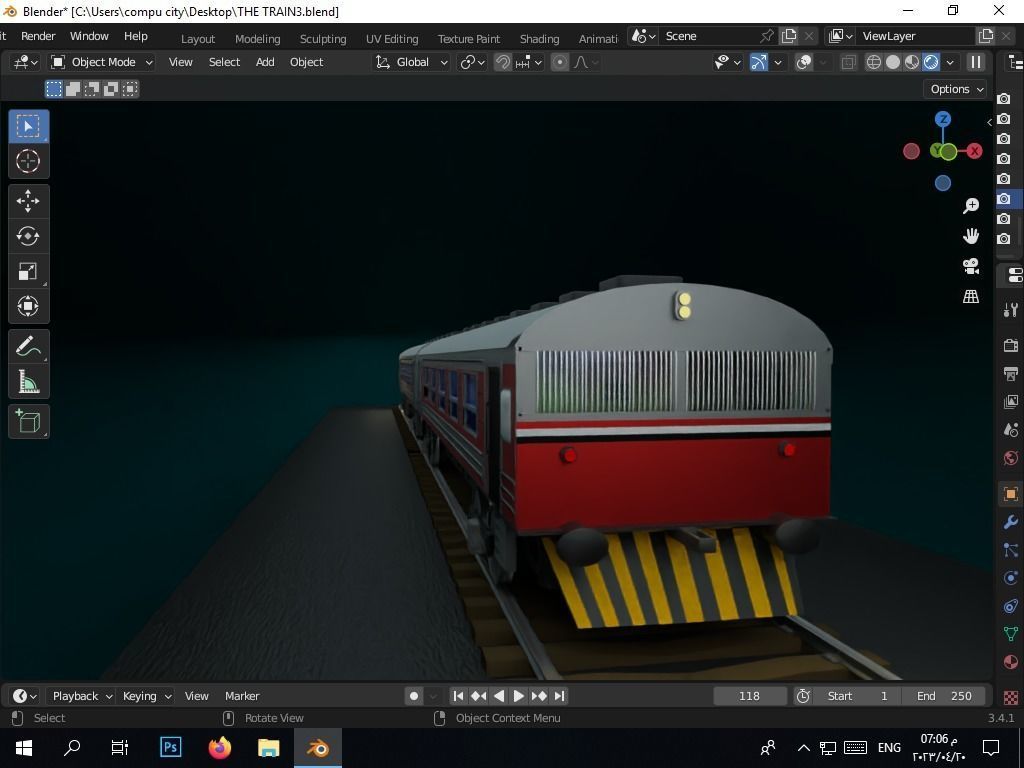Open the Modifiers wrench properties tab
1024x768 pixels.
pos(1010,521)
